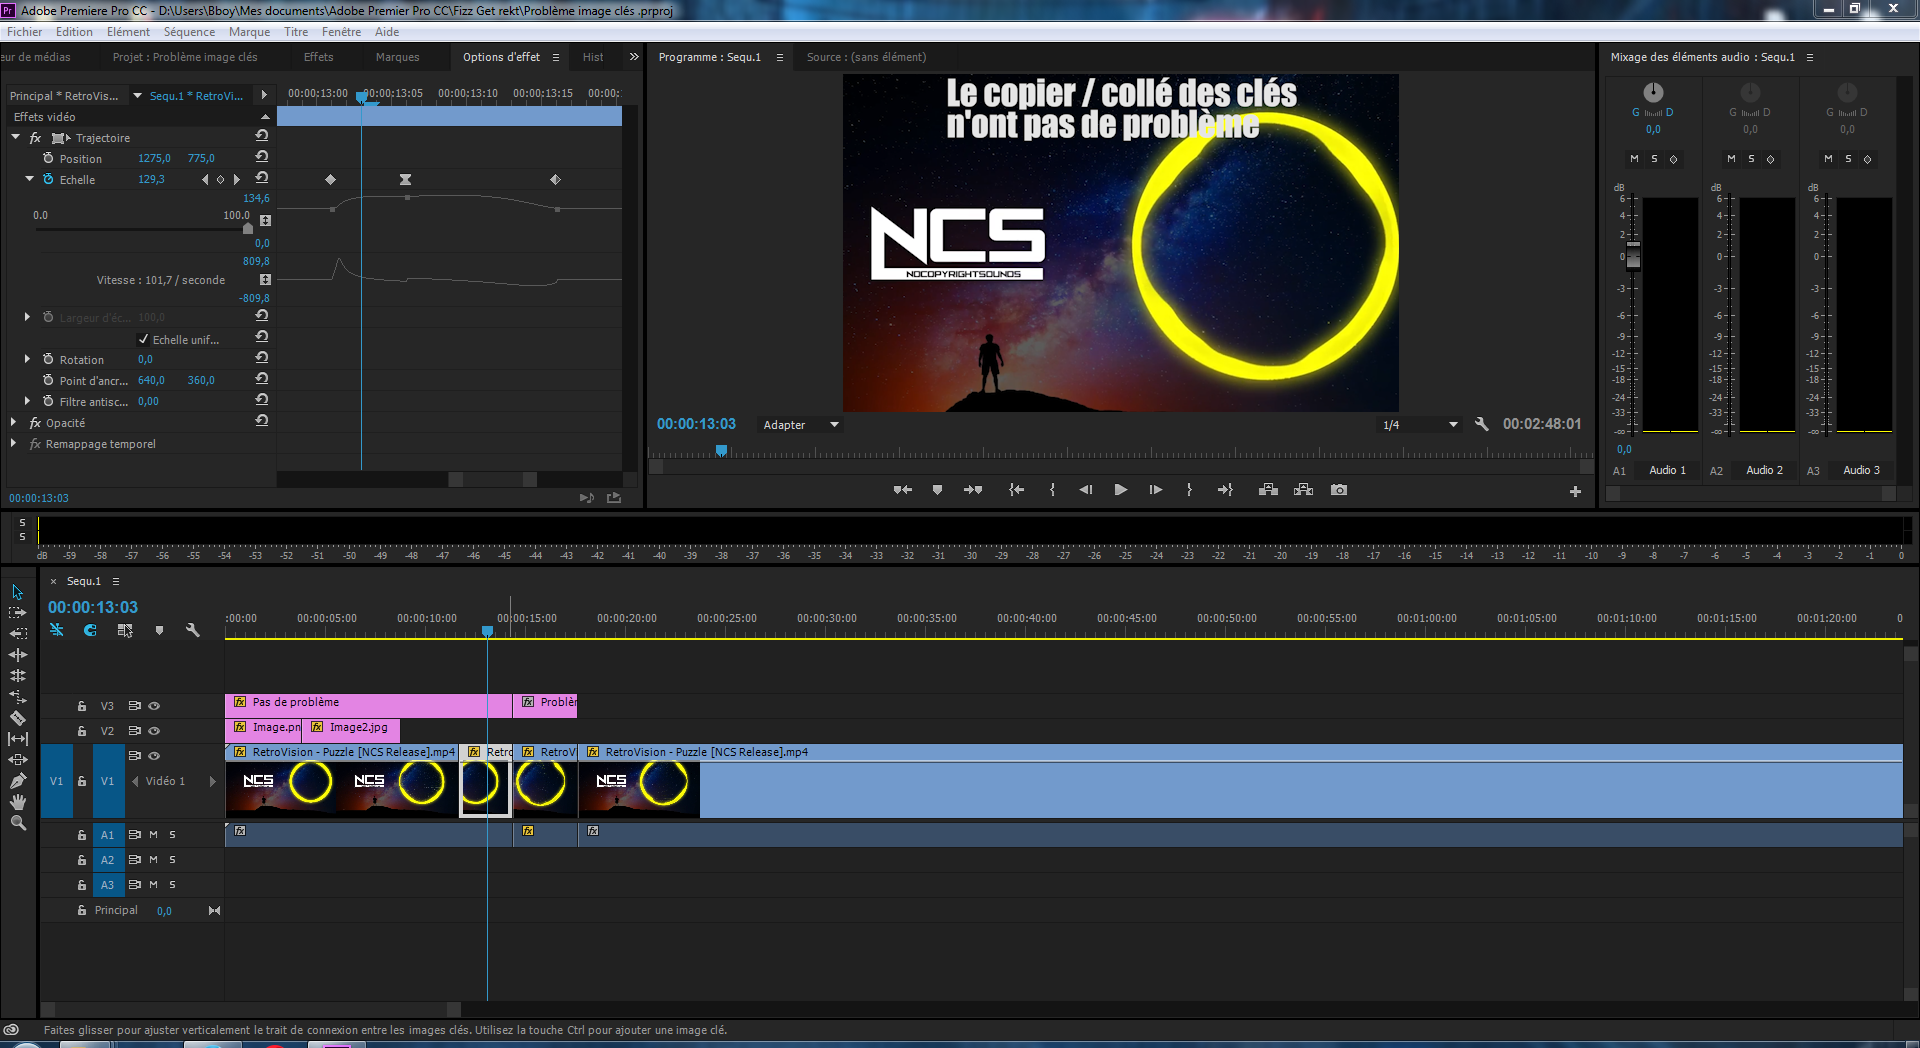Toggle Position animation stopwatch
The image size is (1920, 1048).
pos(48,158)
